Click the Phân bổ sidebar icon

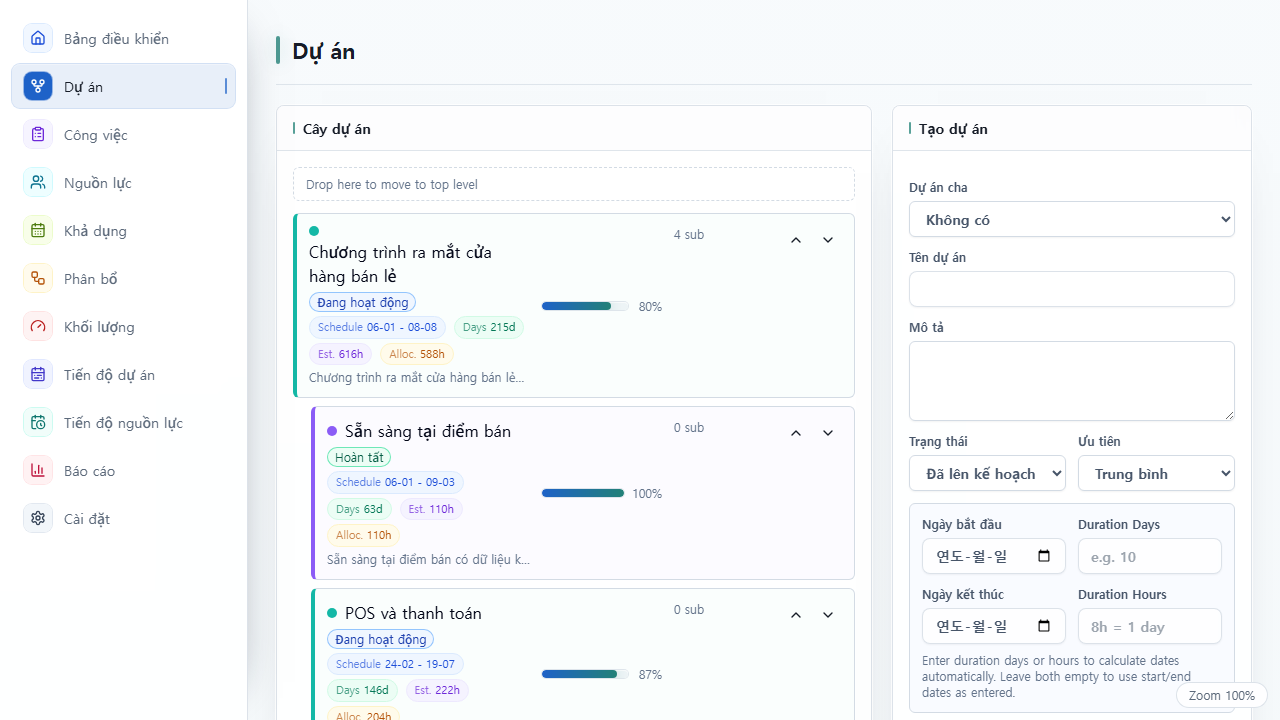[x=38, y=279]
